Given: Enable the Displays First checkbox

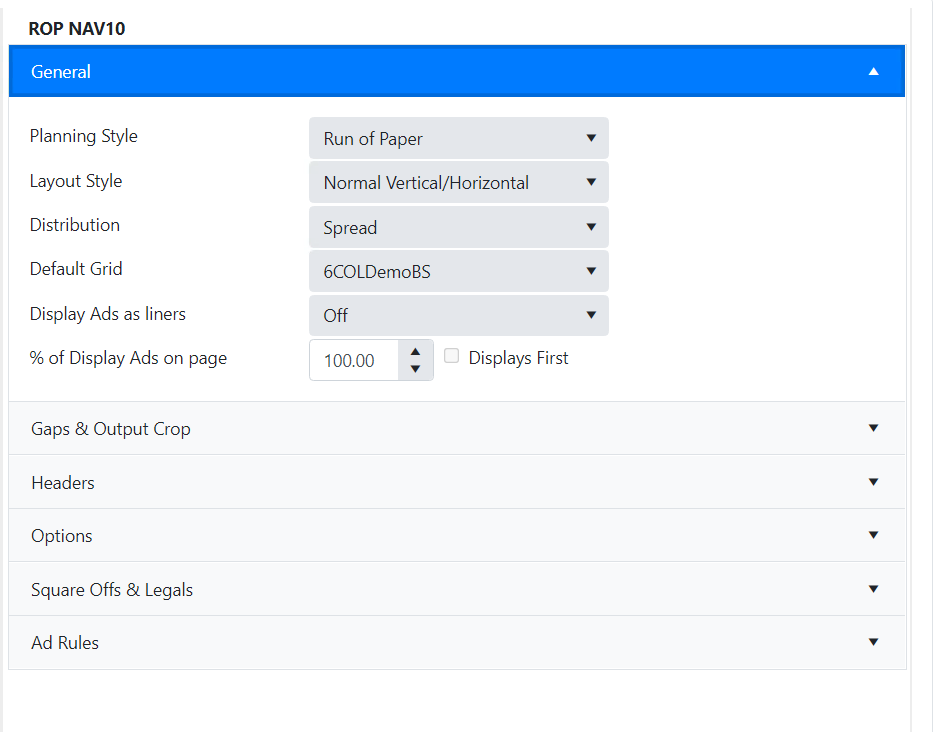Looking at the screenshot, I should click(452, 357).
